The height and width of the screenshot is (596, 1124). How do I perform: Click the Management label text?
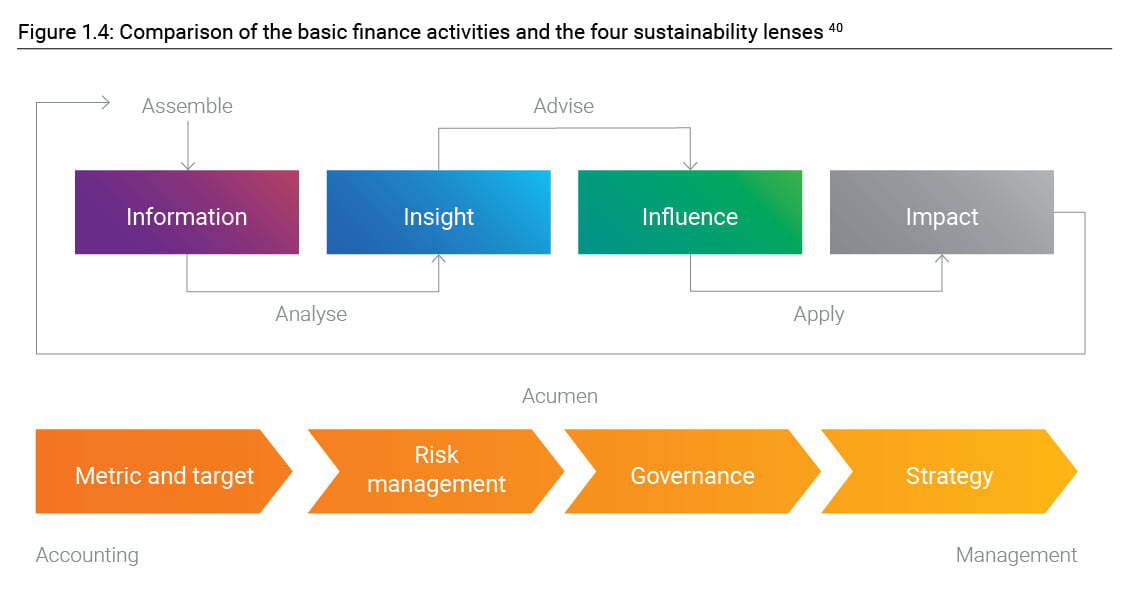pos(1016,555)
